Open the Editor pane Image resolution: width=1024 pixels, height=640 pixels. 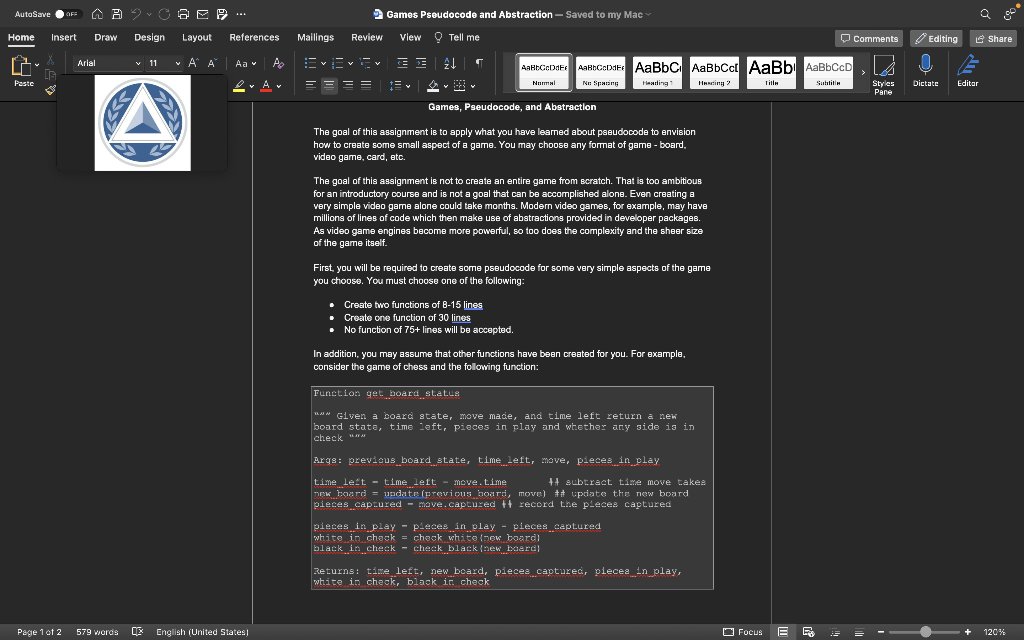pyautogui.click(x=967, y=71)
